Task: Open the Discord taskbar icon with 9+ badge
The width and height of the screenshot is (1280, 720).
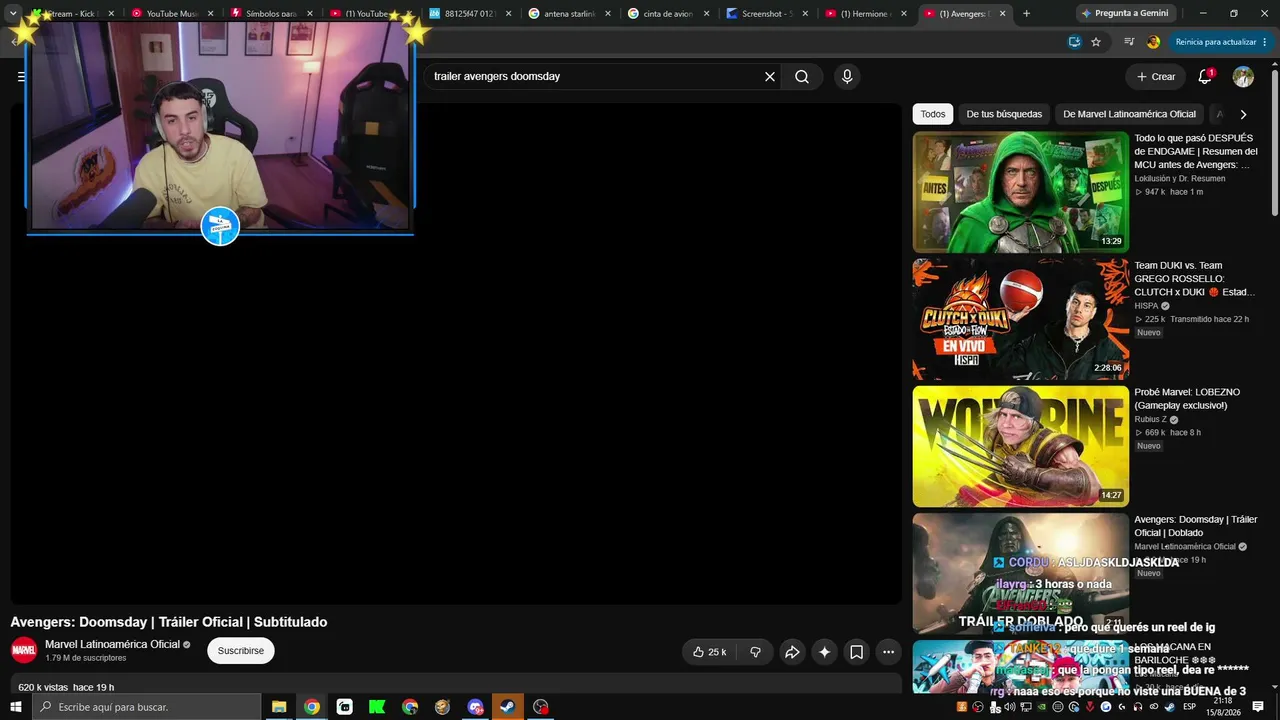Action: click(x=475, y=707)
